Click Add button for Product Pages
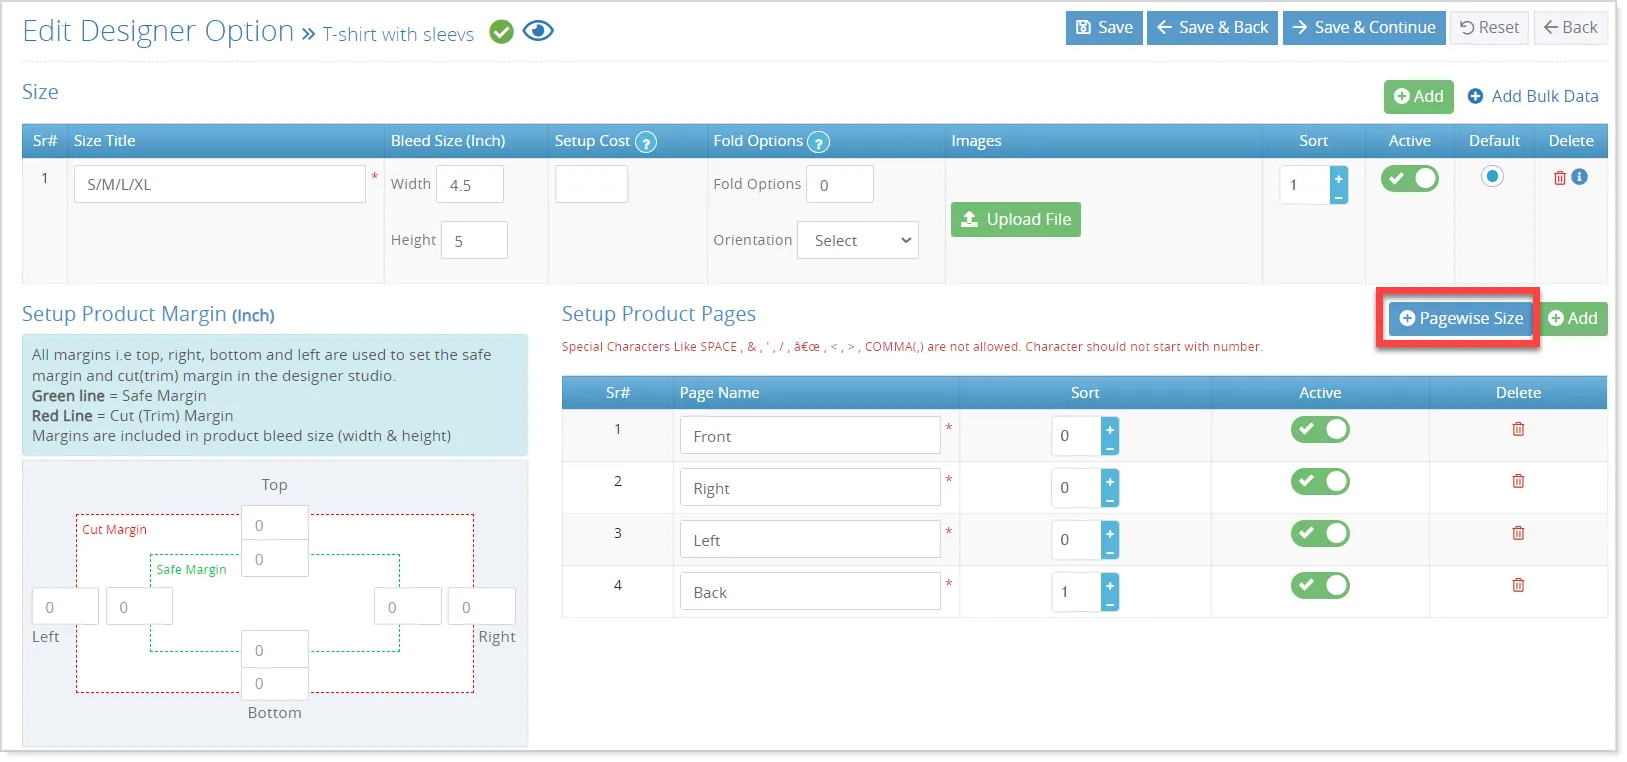 click(1573, 319)
